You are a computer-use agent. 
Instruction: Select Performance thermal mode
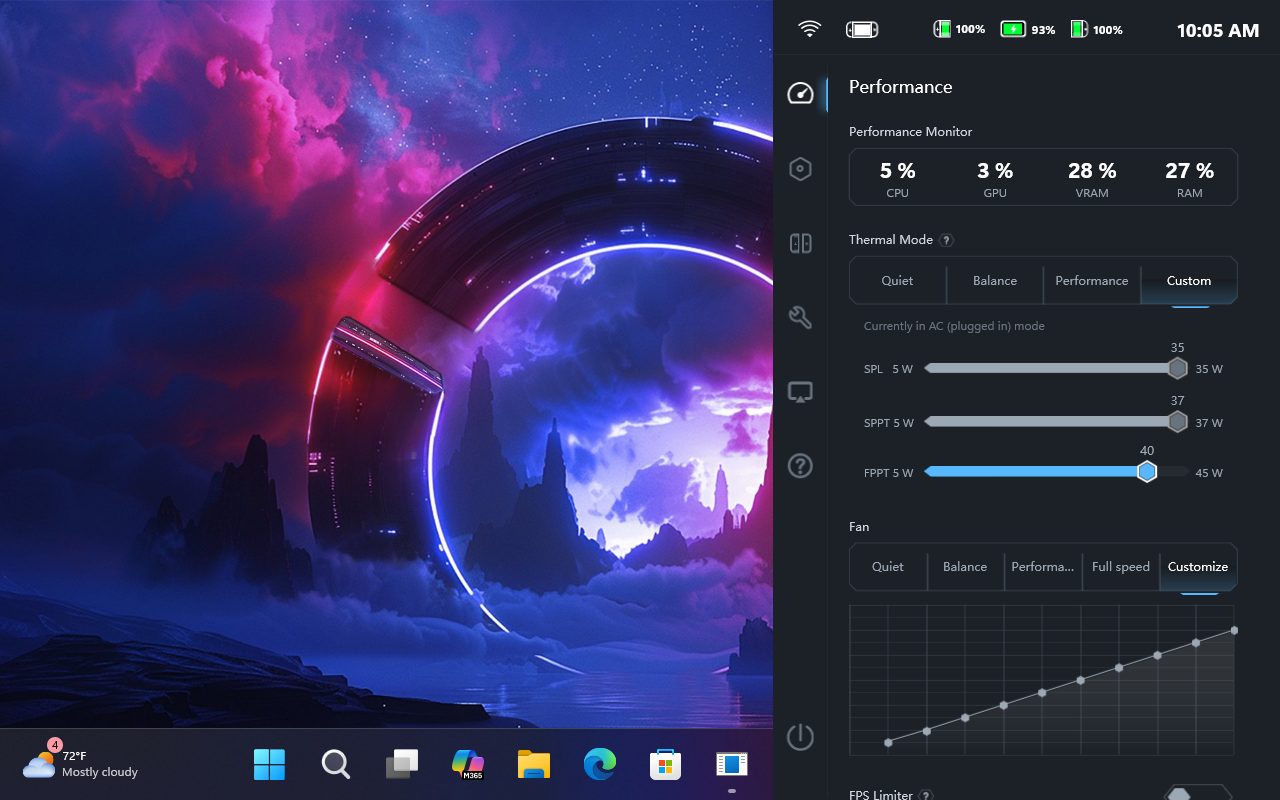[x=1091, y=281]
